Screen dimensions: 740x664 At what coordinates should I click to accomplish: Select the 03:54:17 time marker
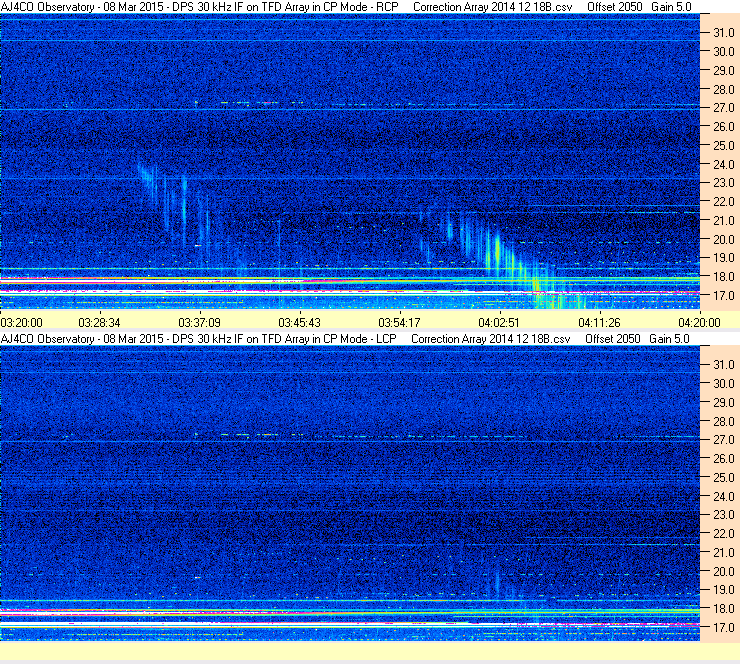pyautogui.click(x=399, y=322)
